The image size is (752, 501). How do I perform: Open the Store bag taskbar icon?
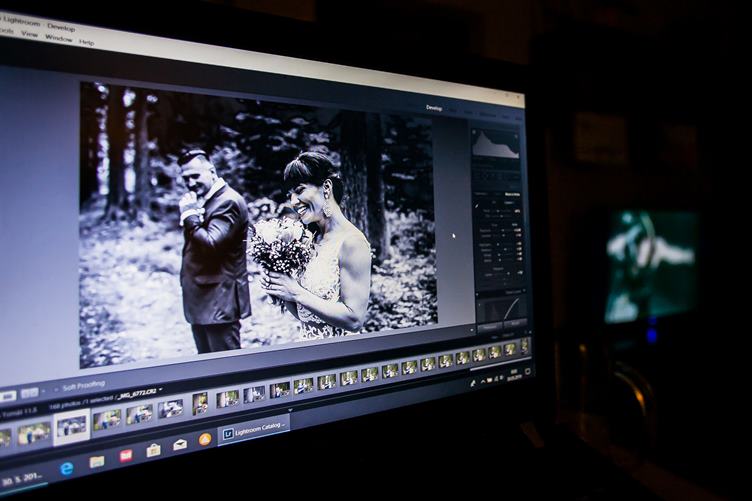click(x=153, y=450)
